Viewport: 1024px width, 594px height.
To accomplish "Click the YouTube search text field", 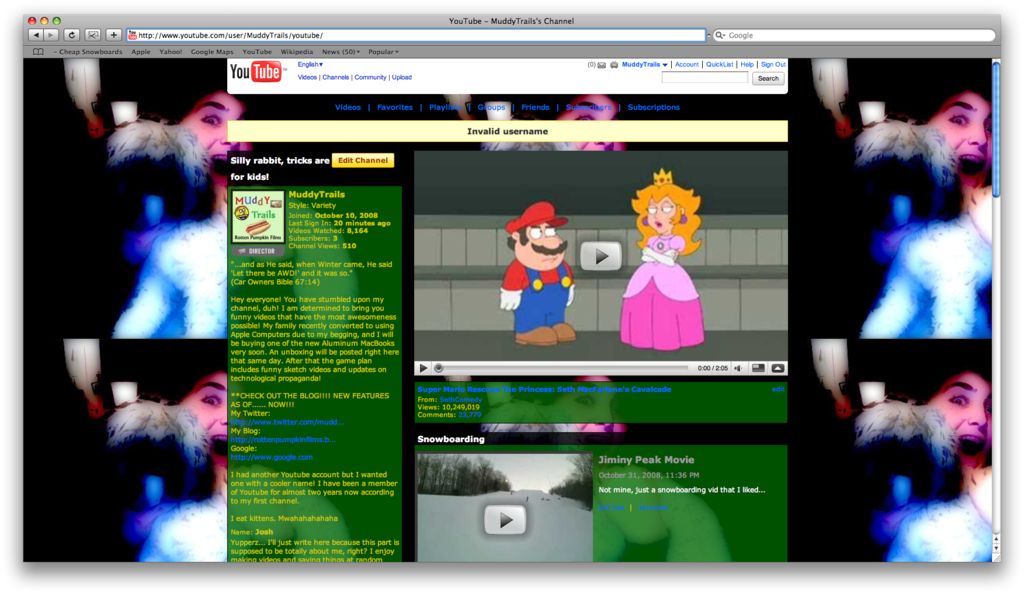I will click(705, 78).
